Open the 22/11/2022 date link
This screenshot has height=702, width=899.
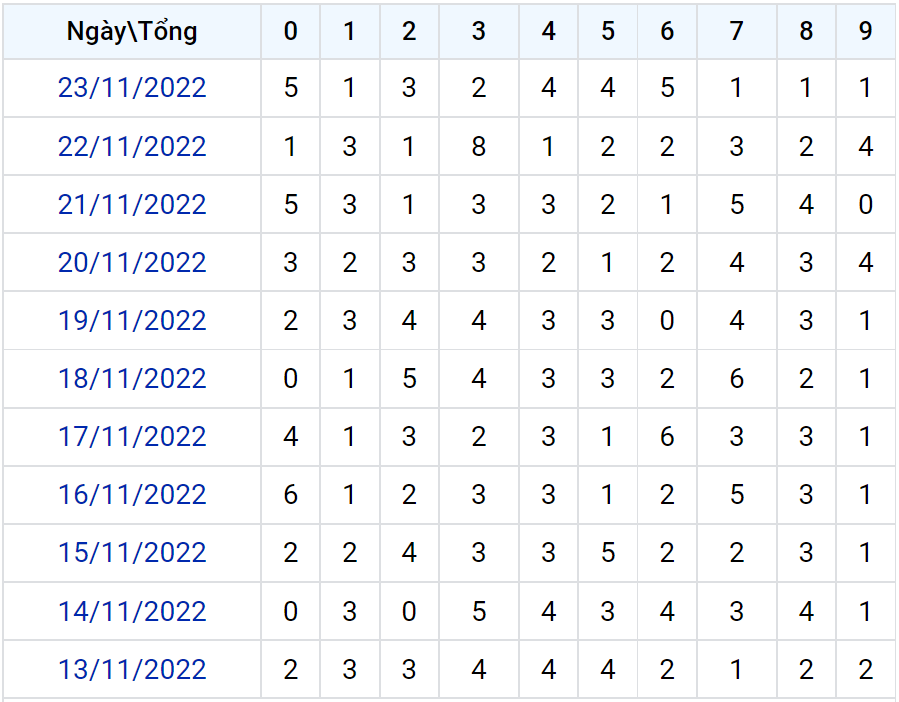point(132,147)
